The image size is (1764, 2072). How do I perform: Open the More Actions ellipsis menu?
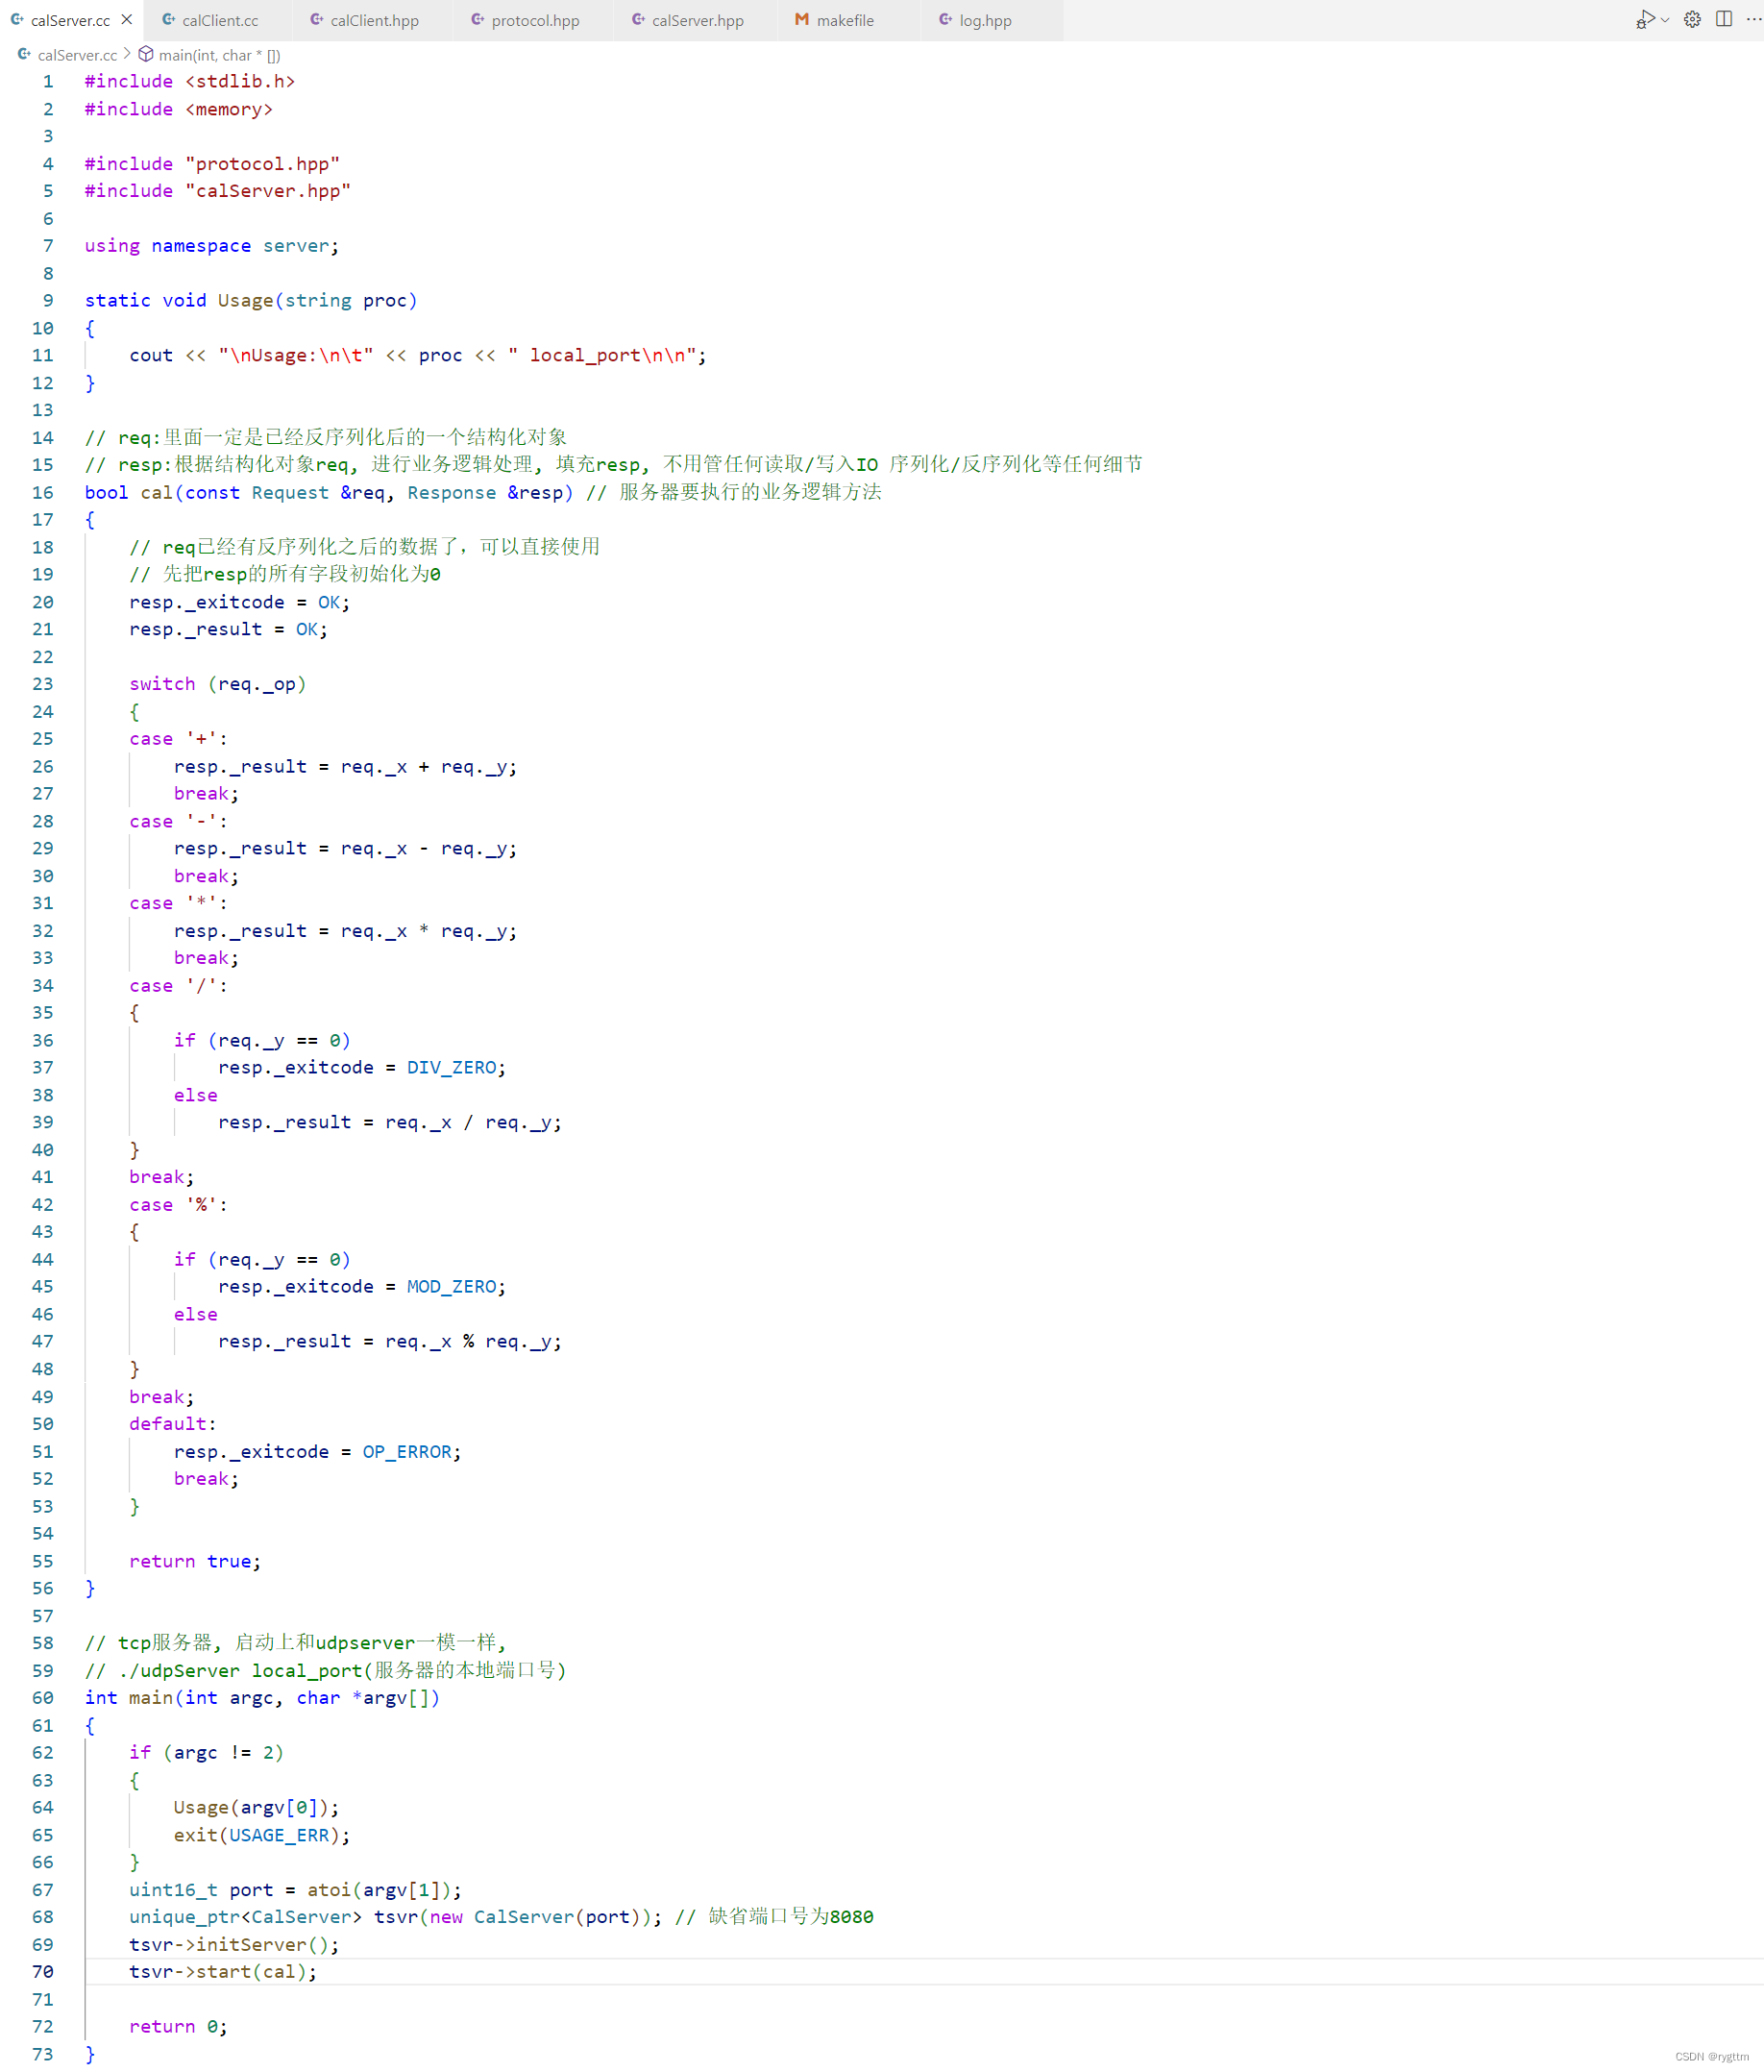(1753, 19)
